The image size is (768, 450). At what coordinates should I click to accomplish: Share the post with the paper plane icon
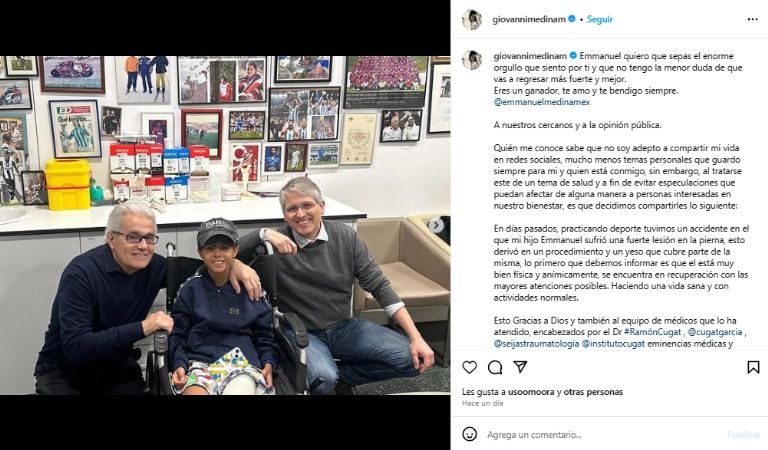(520, 367)
